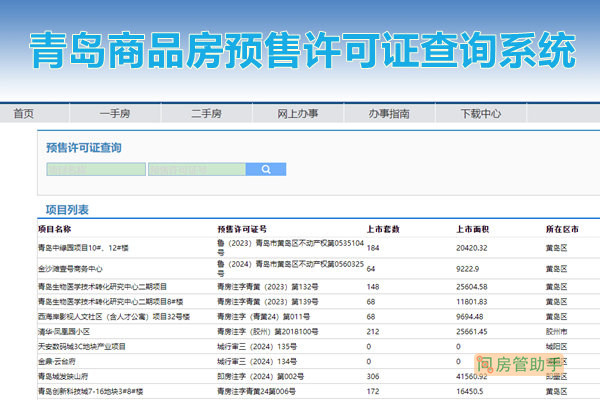Click the 项目列表 heading
Screen dimensions: 600x400
pos(67,210)
